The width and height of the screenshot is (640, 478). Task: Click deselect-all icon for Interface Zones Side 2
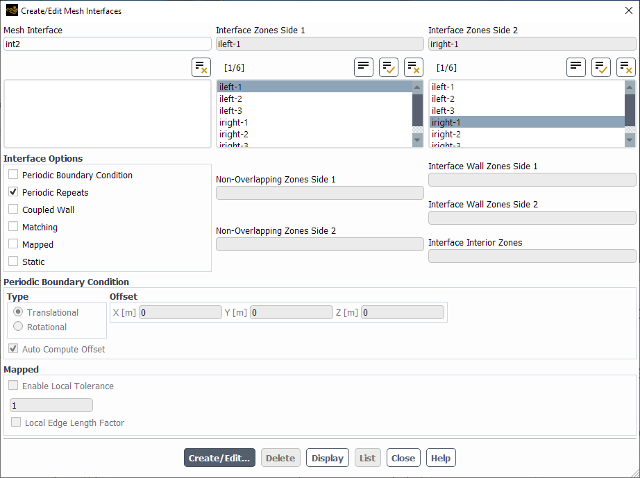pyautogui.click(x=625, y=67)
